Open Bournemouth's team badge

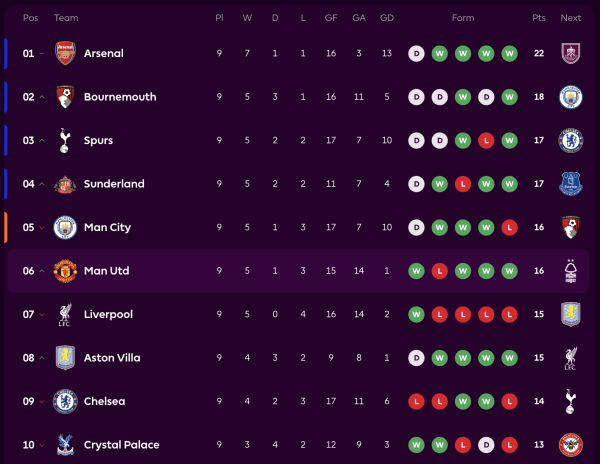[65, 97]
